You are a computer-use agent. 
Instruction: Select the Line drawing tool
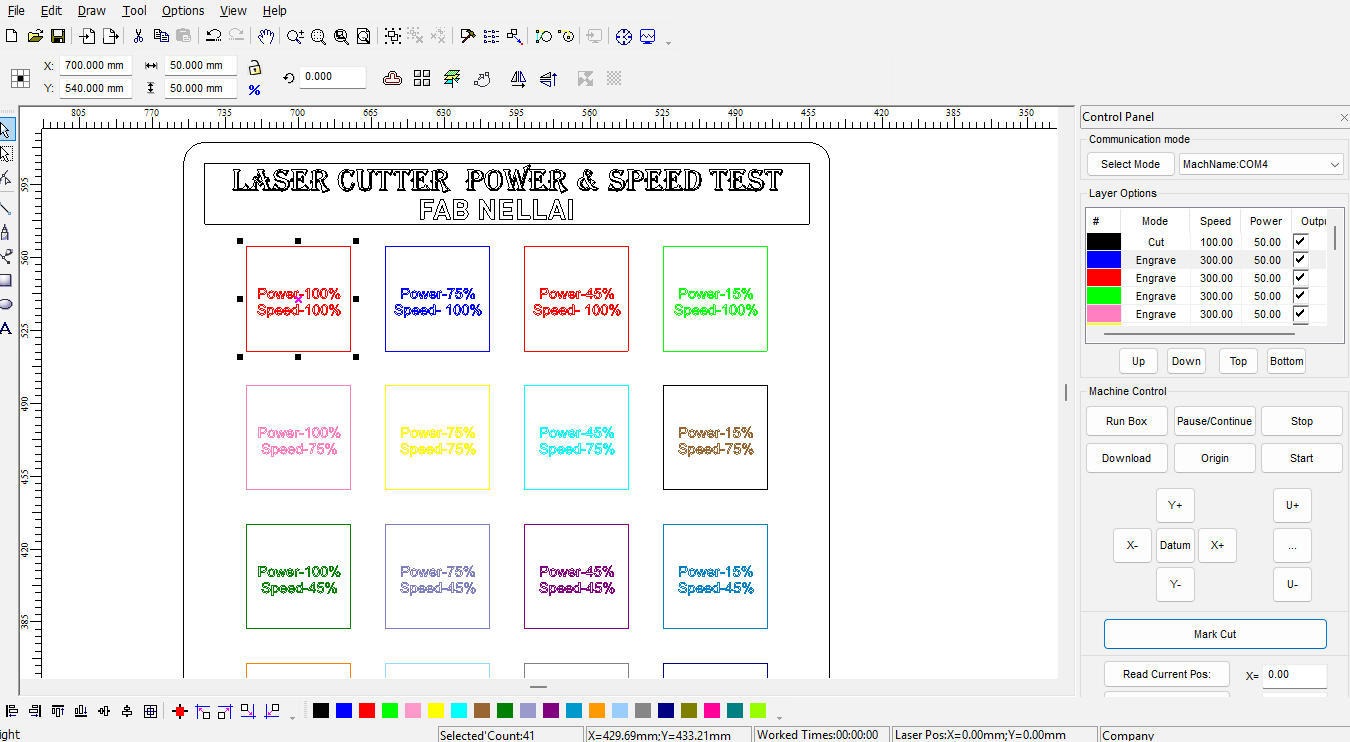(x=6, y=207)
